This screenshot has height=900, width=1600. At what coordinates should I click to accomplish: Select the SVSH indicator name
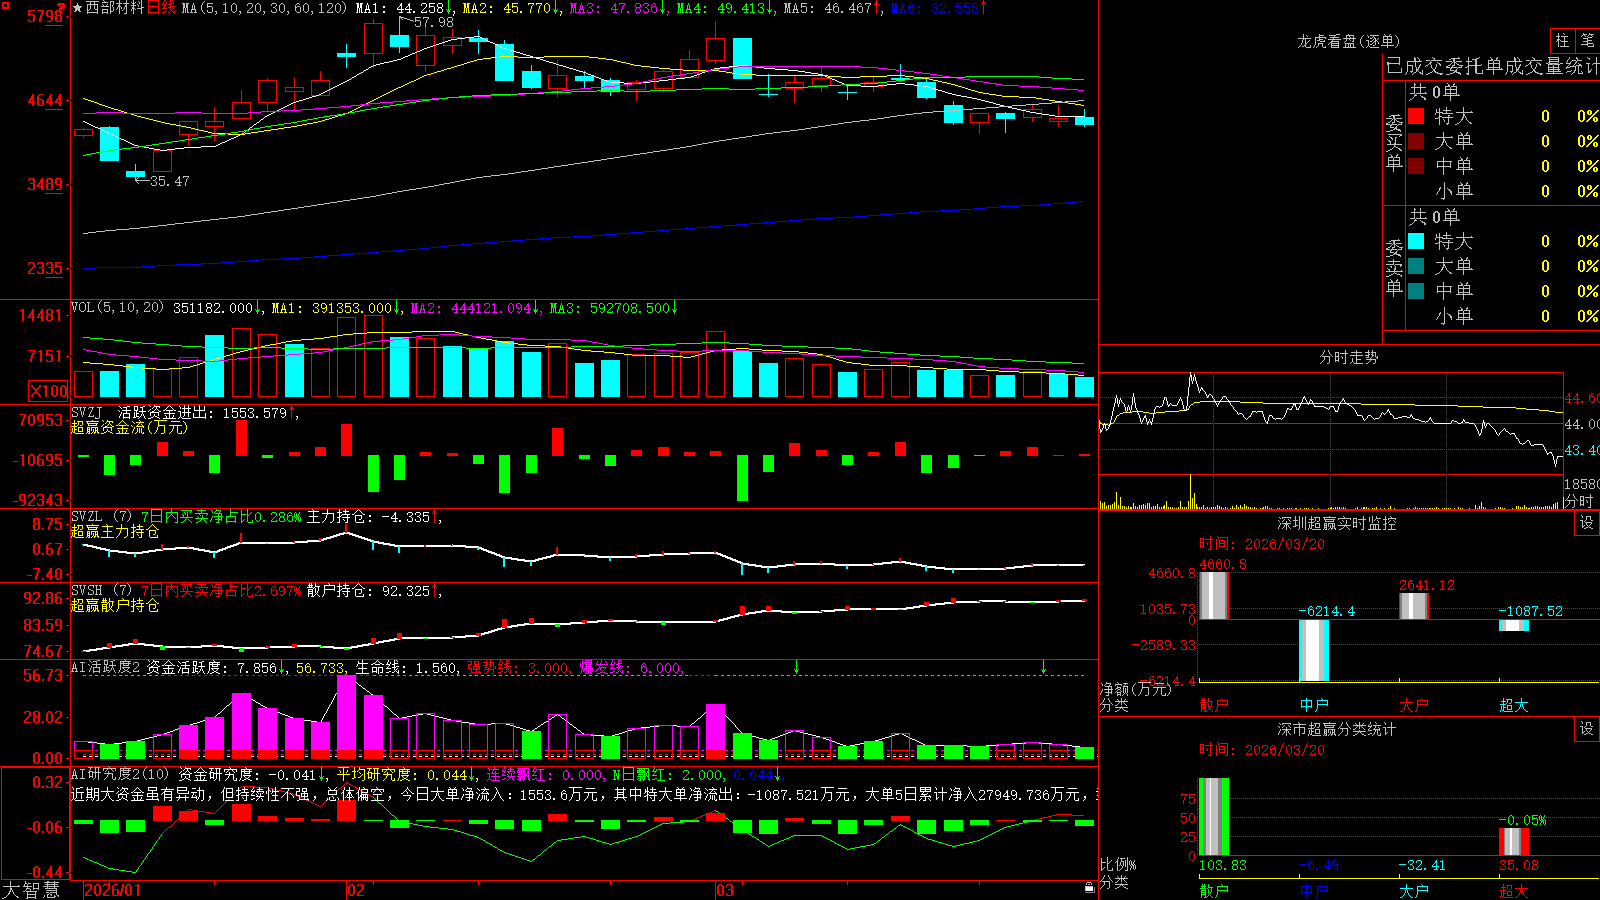coord(86,591)
